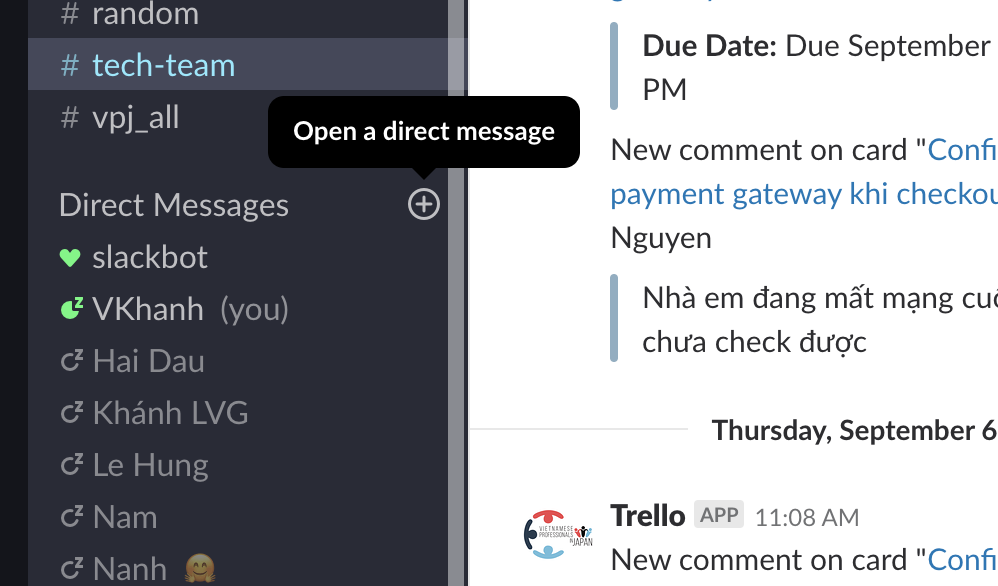
Task: Open direct message with slackbot
Action: tap(150, 258)
